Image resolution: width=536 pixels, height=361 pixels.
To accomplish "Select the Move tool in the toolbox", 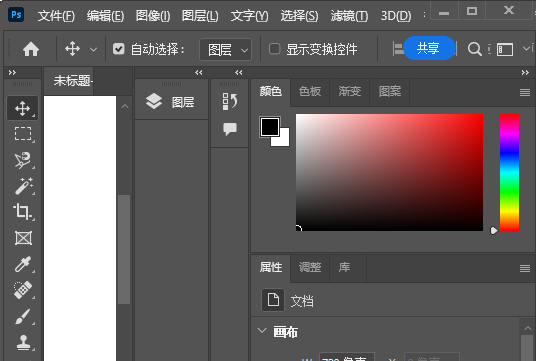I will [x=23, y=108].
